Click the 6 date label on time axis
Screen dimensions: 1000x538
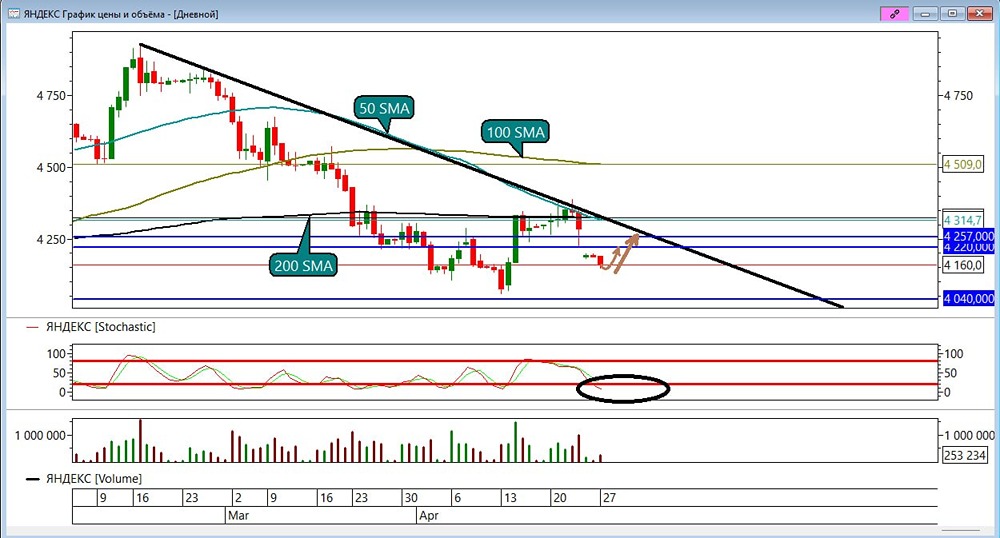coord(457,498)
